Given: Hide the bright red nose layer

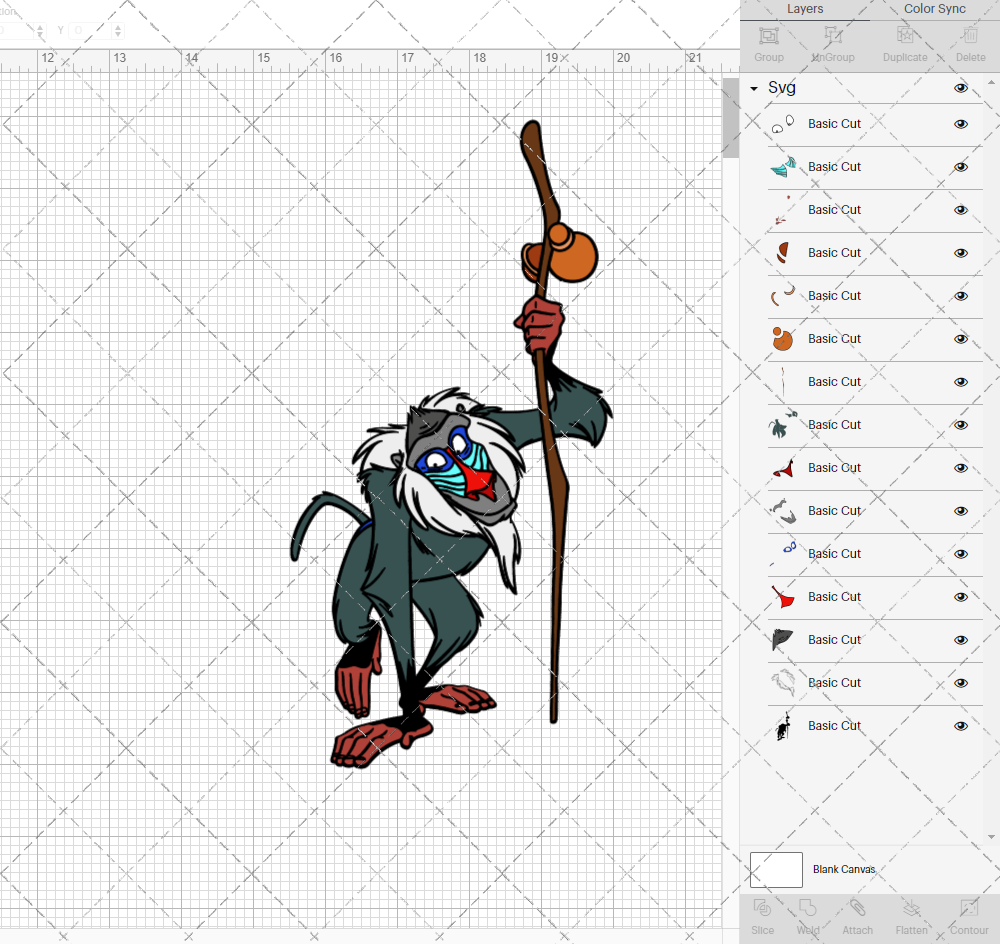Looking at the screenshot, I should pos(960,597).
